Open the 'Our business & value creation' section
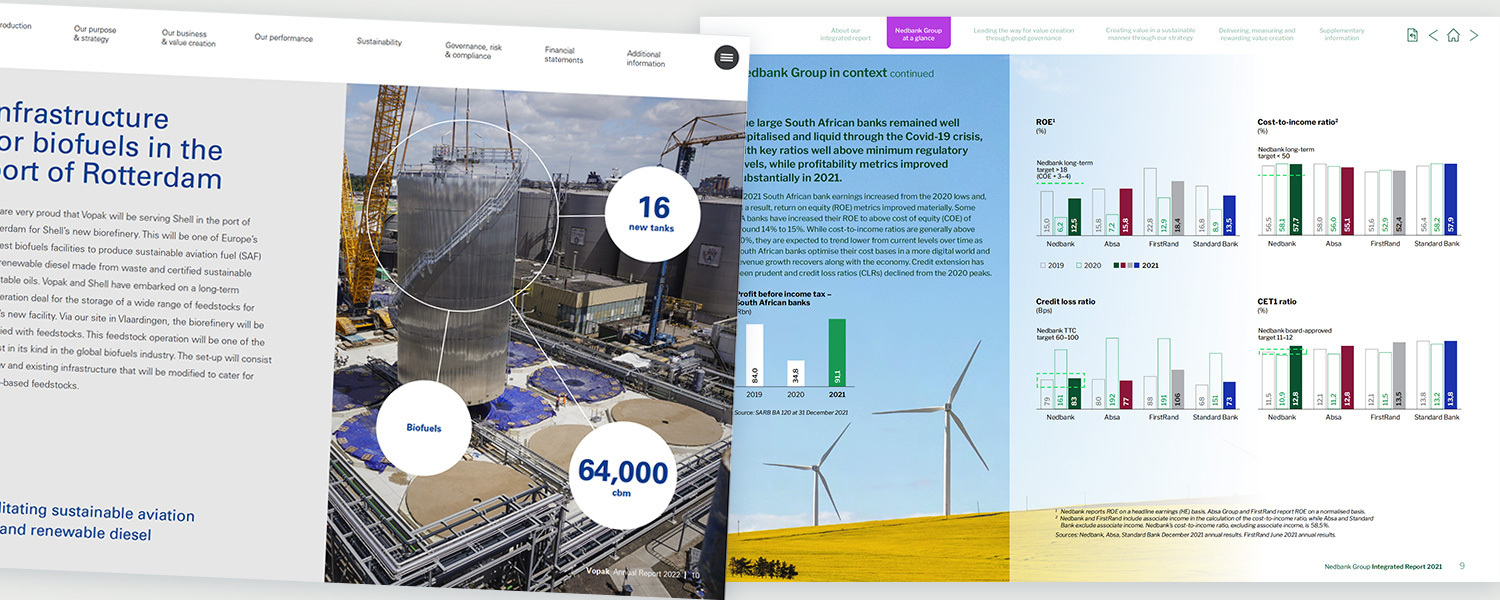 pos(188,38)
